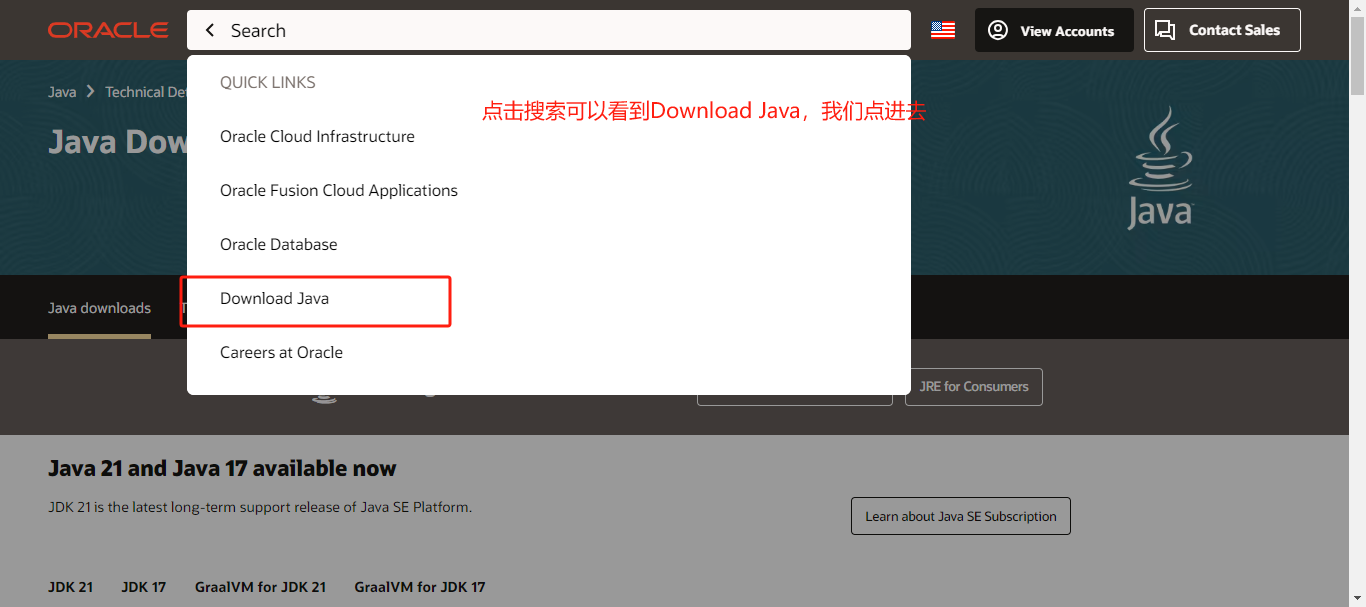Switch to the Java downloads tab
Viewport: 1366px width, 607px height.
click(x=99, y=308)
